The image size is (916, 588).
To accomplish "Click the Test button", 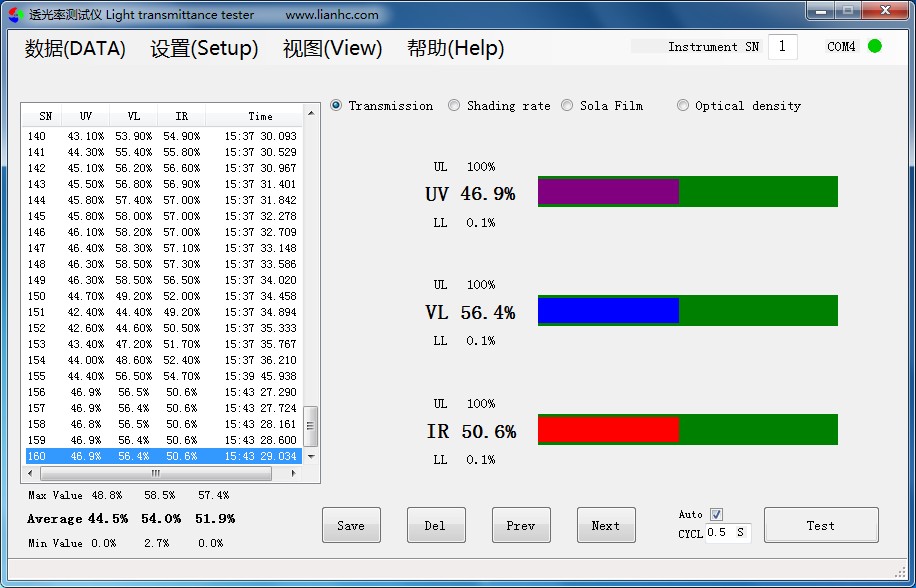I will (821, 525).
